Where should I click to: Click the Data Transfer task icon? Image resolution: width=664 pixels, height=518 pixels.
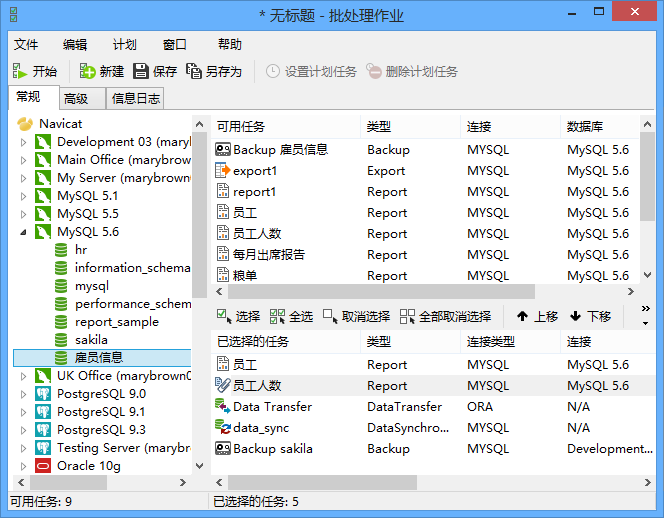[223, 406]
